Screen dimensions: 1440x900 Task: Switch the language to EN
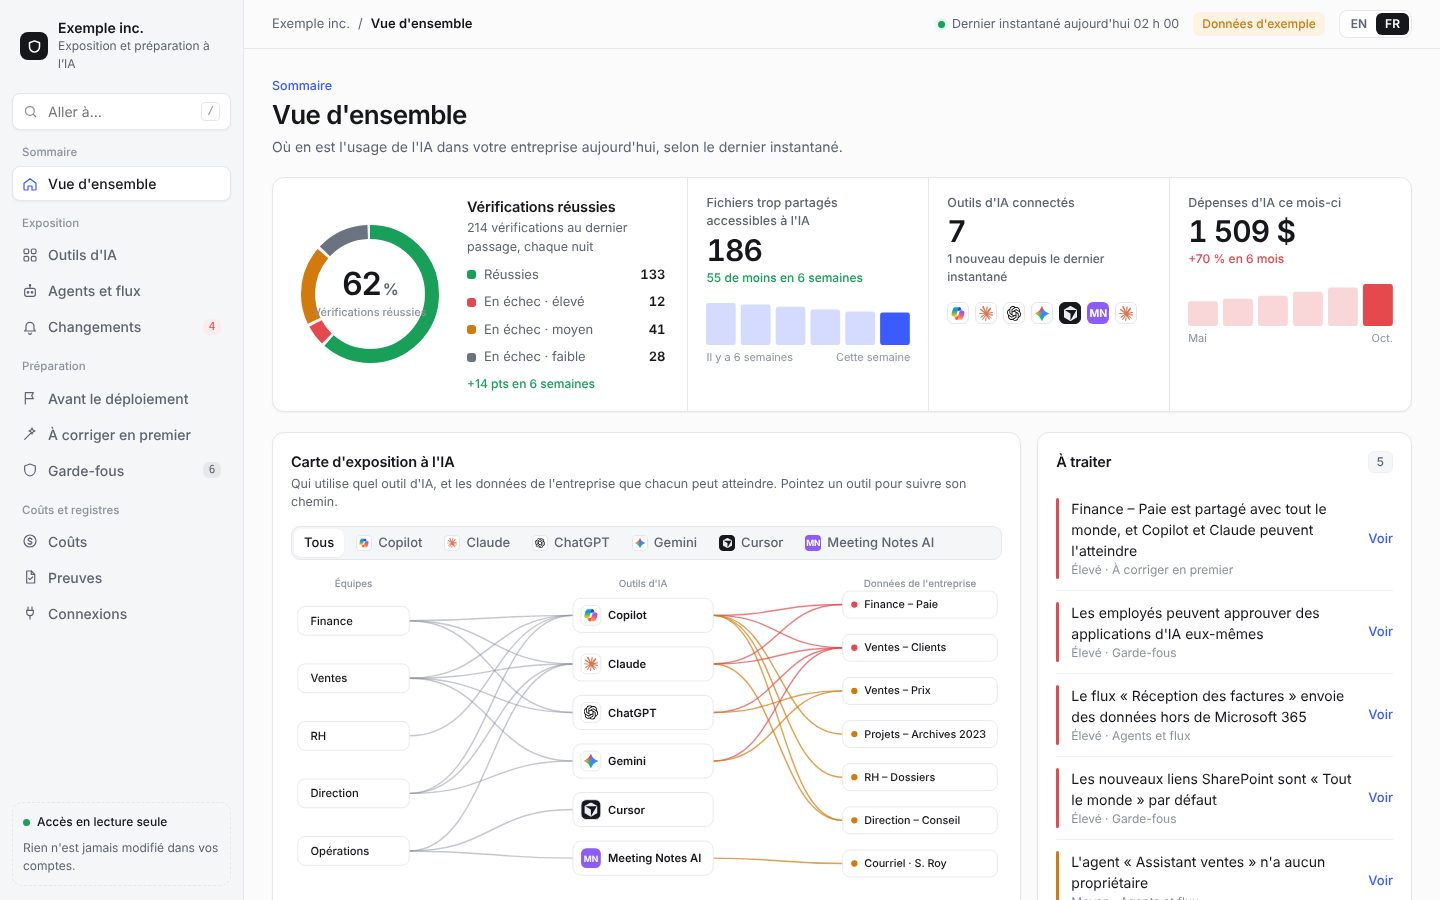pyautogui.click(x=1358, y=24)
